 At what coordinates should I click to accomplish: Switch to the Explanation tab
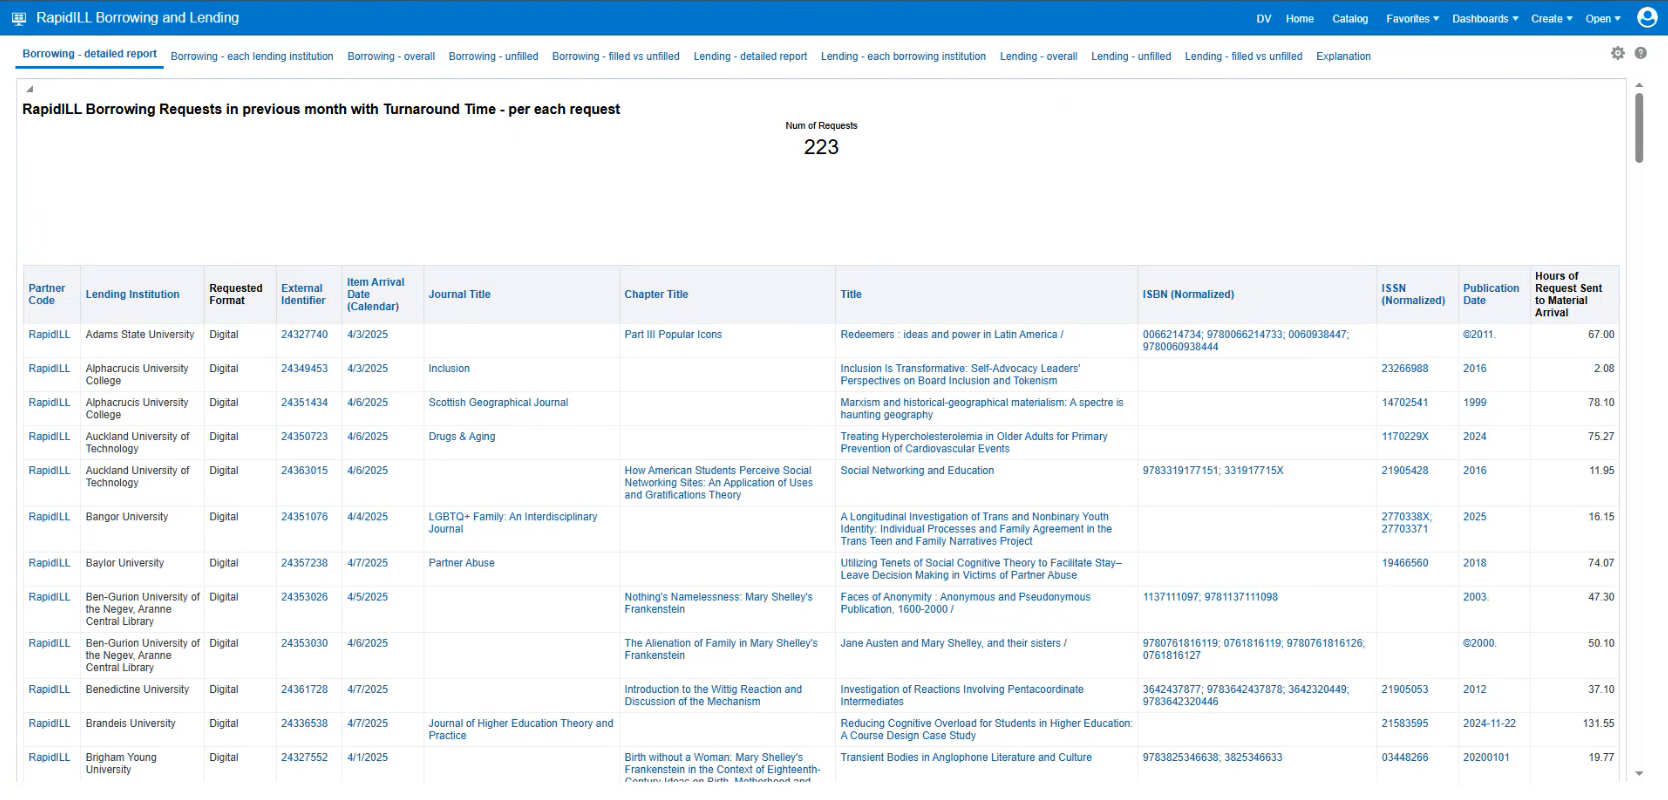(x=1343, y=57)
